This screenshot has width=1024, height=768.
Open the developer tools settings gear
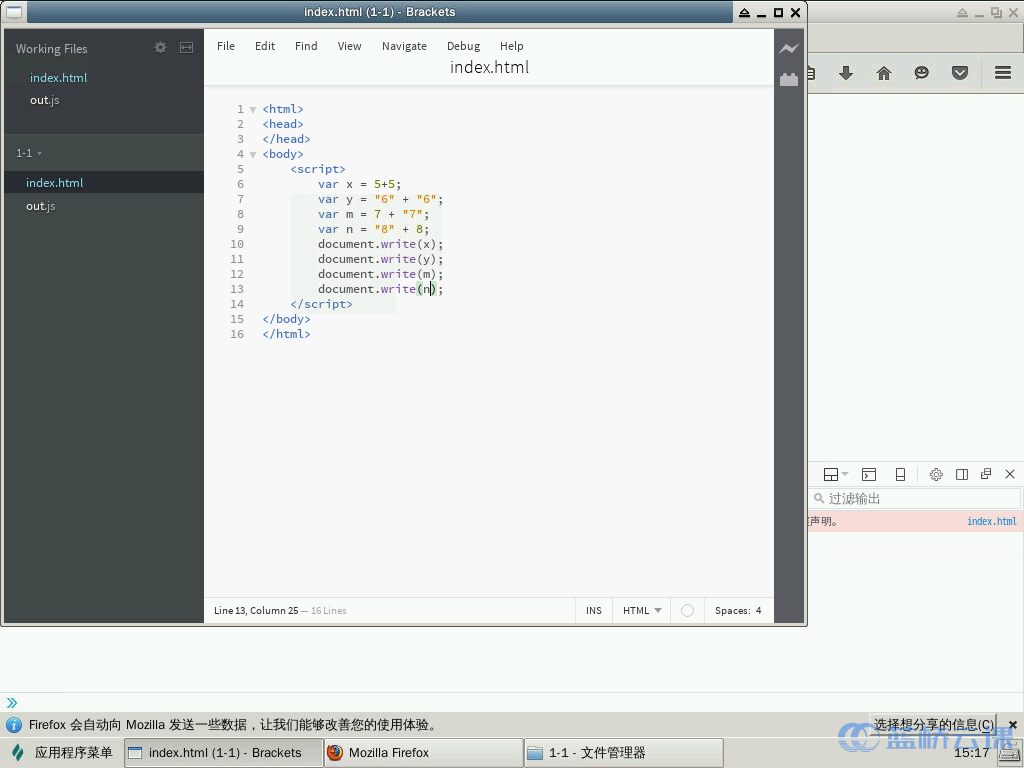click(936, 474)
